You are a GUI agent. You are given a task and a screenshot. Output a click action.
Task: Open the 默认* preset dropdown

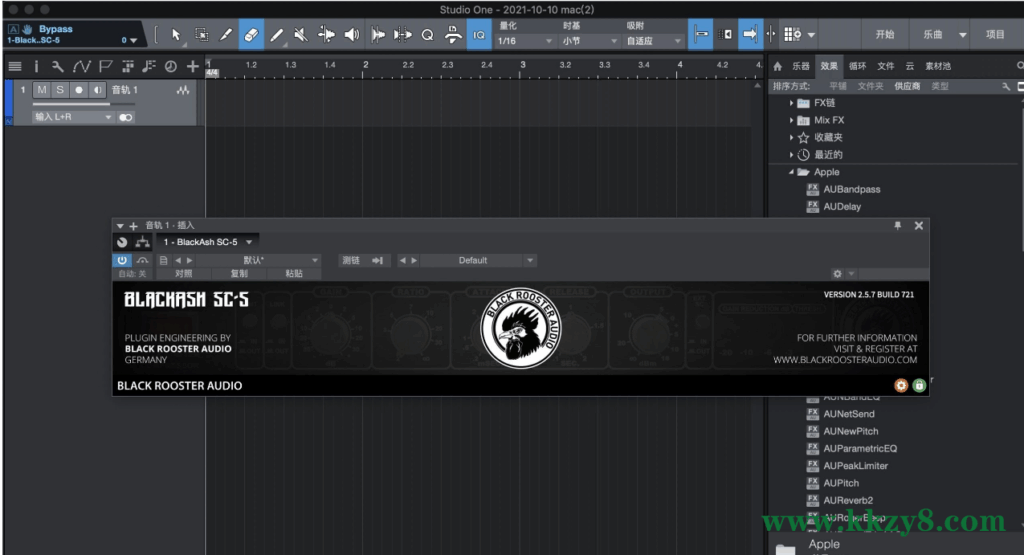pyautogui.click(x=258, y=261)
